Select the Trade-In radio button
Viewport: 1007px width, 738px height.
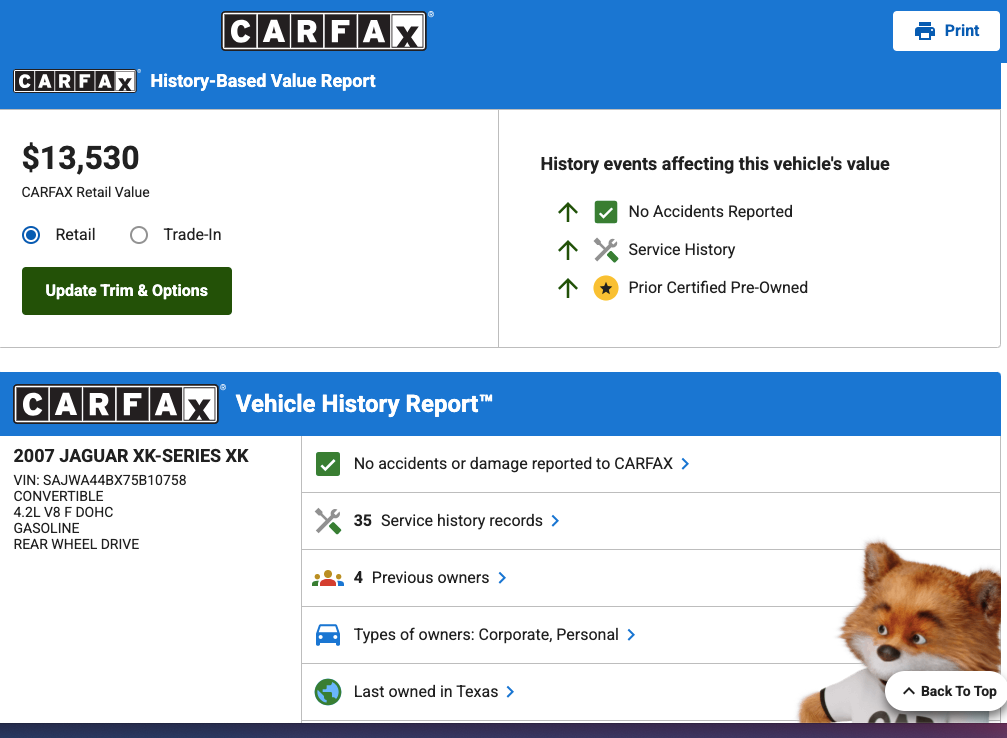[139, 235]
